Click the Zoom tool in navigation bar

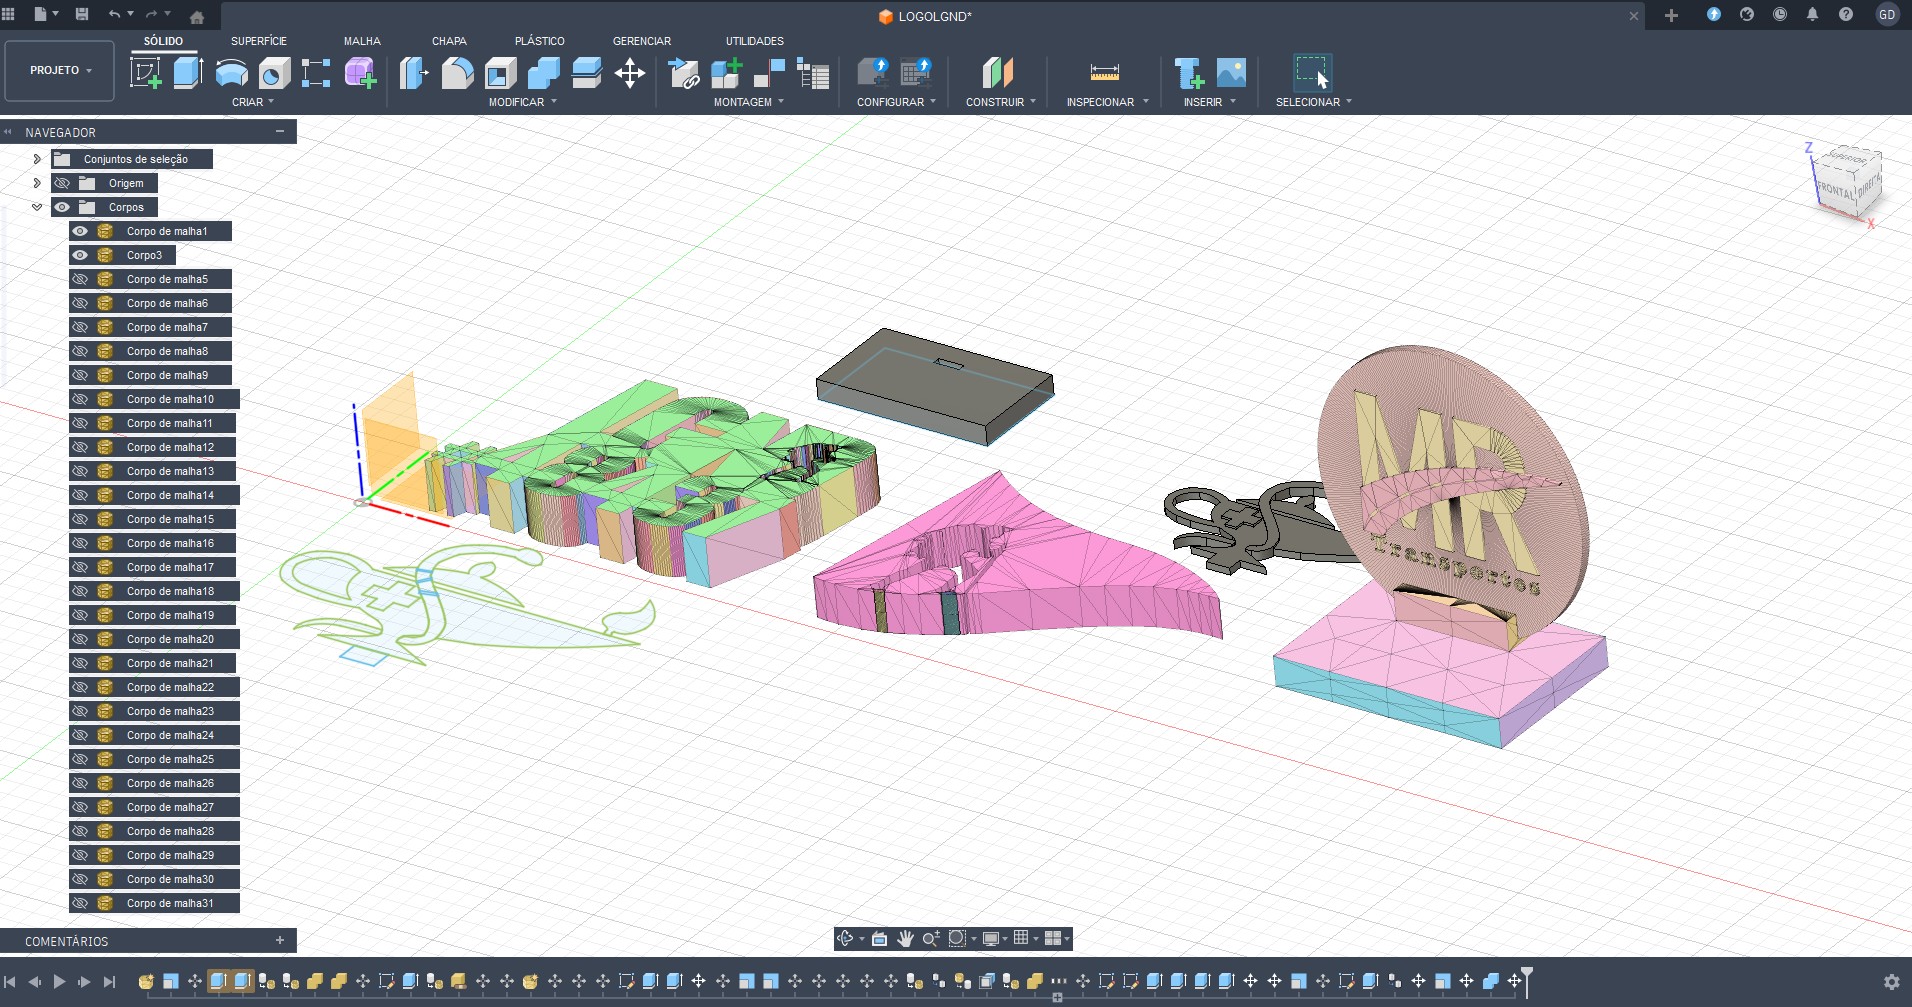coord(931,938)
